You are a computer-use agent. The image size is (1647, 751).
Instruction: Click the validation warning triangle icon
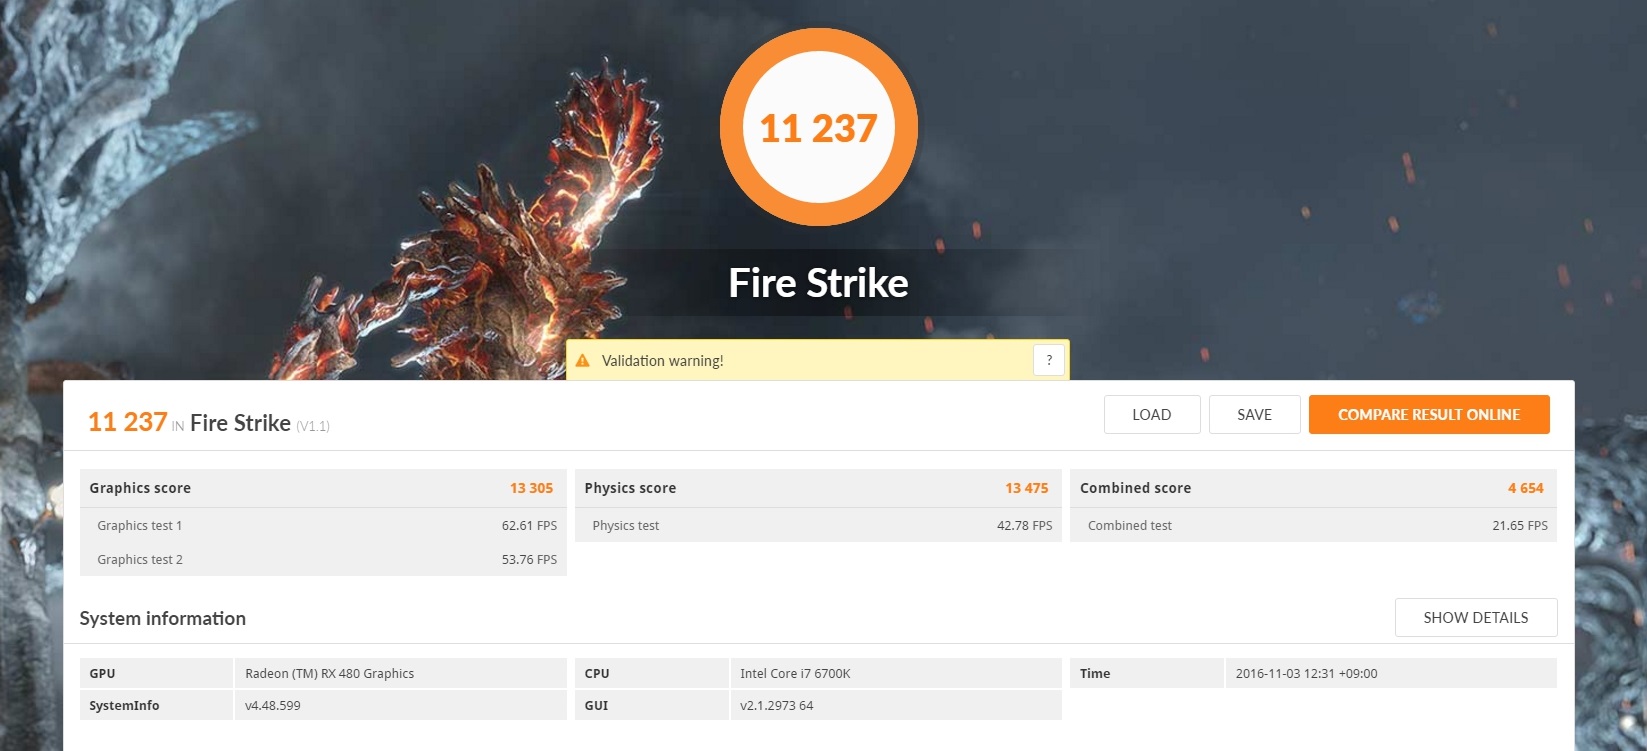pyautogui.click(x=583, y=360)
